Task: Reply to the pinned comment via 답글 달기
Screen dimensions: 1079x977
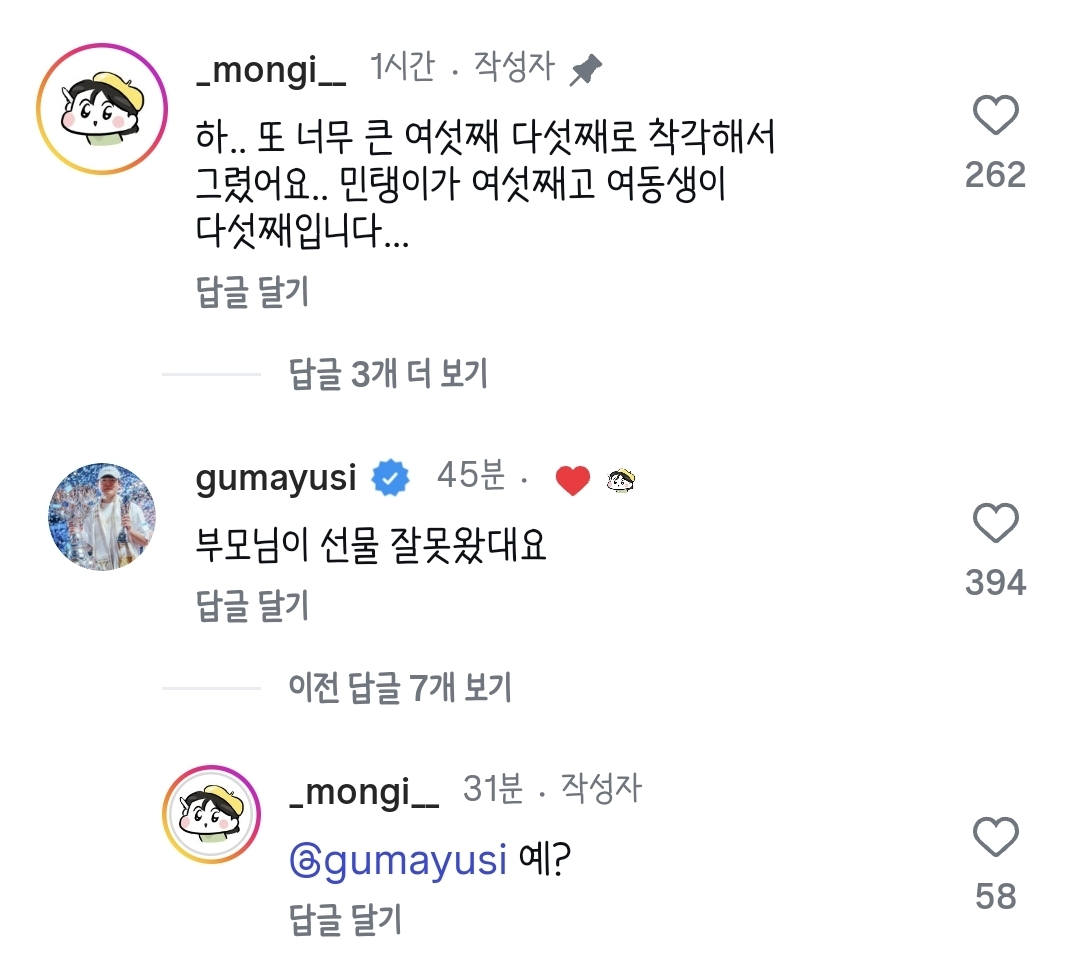Action: point(253,292)
